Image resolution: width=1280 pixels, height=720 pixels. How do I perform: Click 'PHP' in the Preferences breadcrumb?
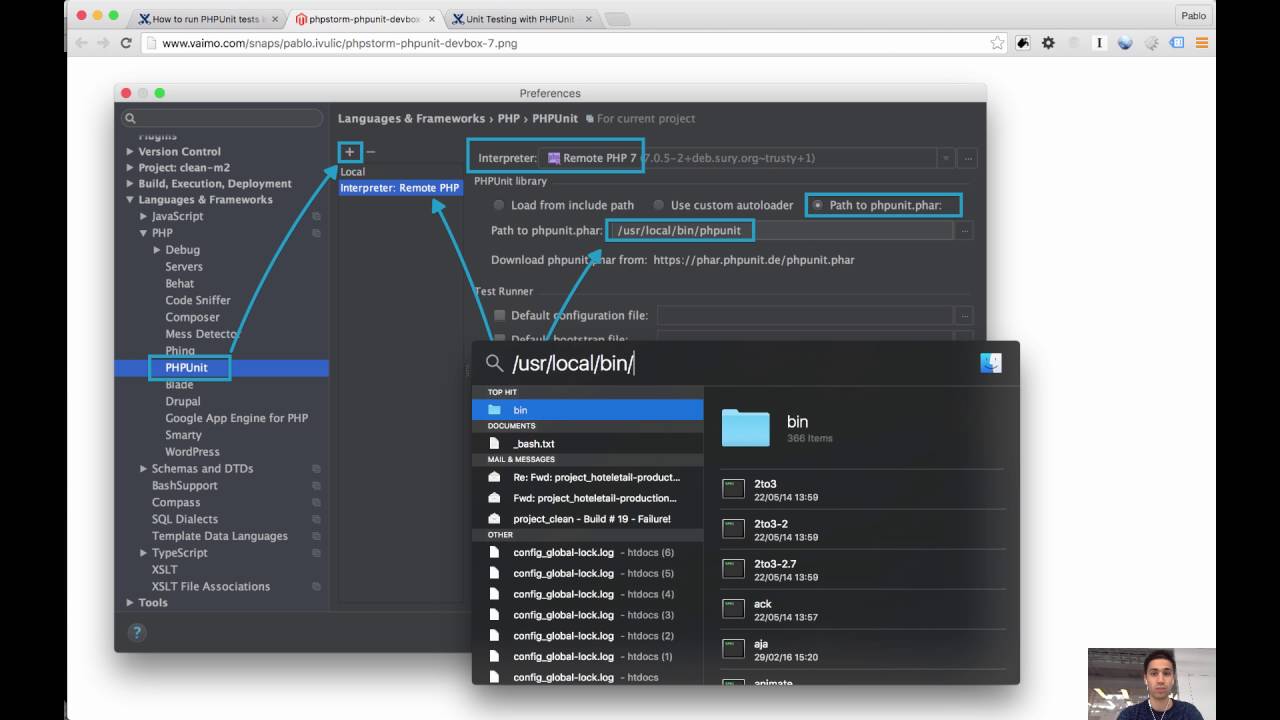click(509, 118)
